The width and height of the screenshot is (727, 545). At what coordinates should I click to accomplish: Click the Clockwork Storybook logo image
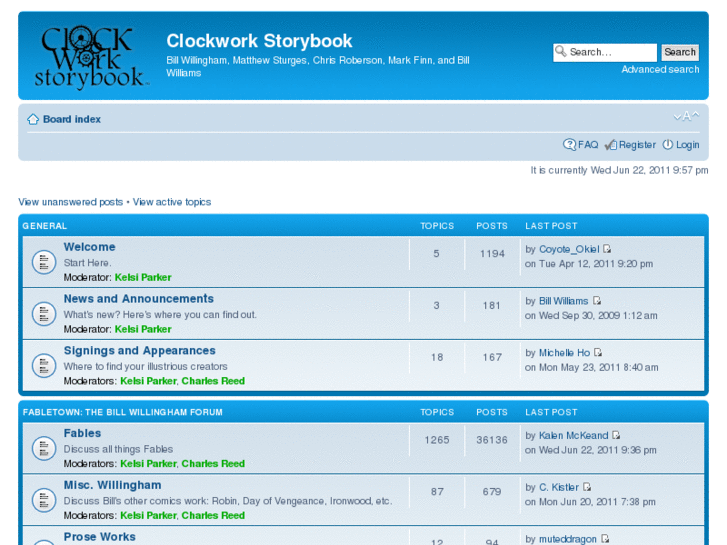(x=91, y=57)
